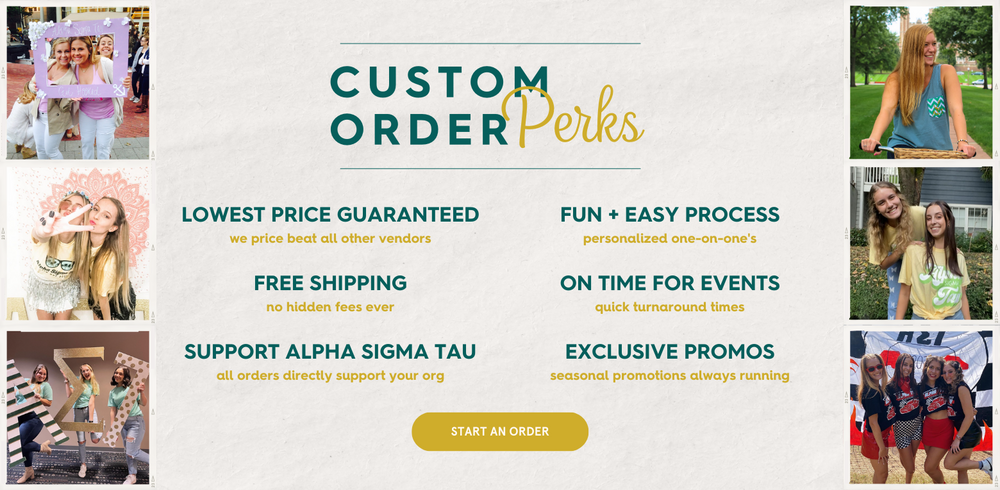The height and width of the screenshot is (490, 1000).
Task: Open the photo with giant Greek letters
Action: 78,407
